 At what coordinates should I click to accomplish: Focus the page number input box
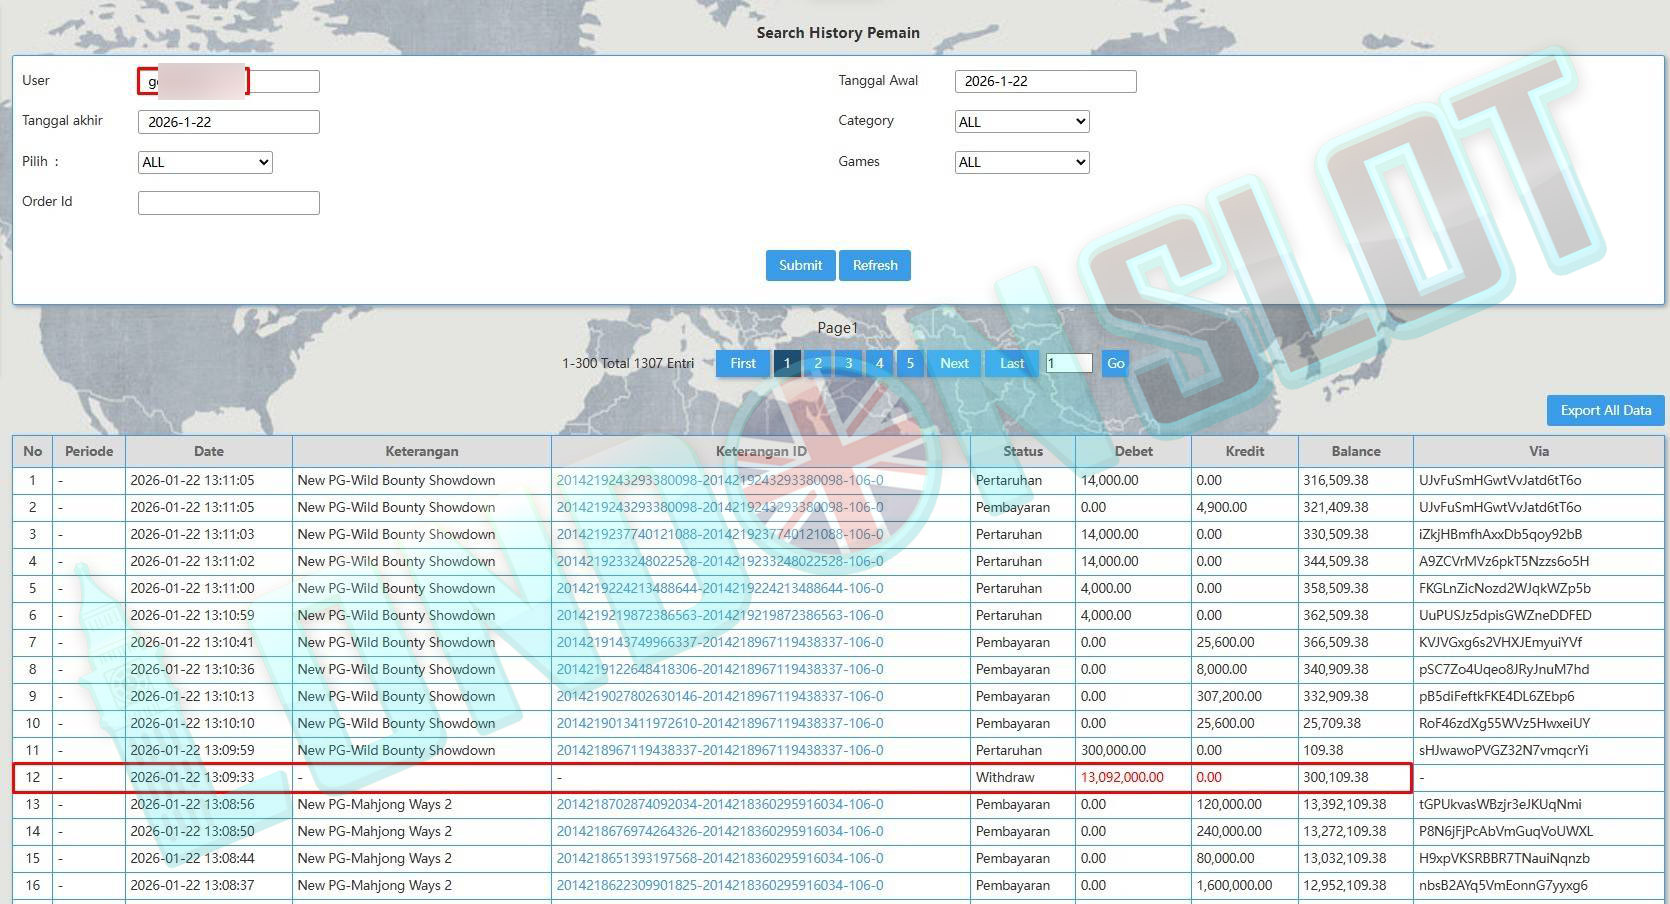tap(1069, 363)
